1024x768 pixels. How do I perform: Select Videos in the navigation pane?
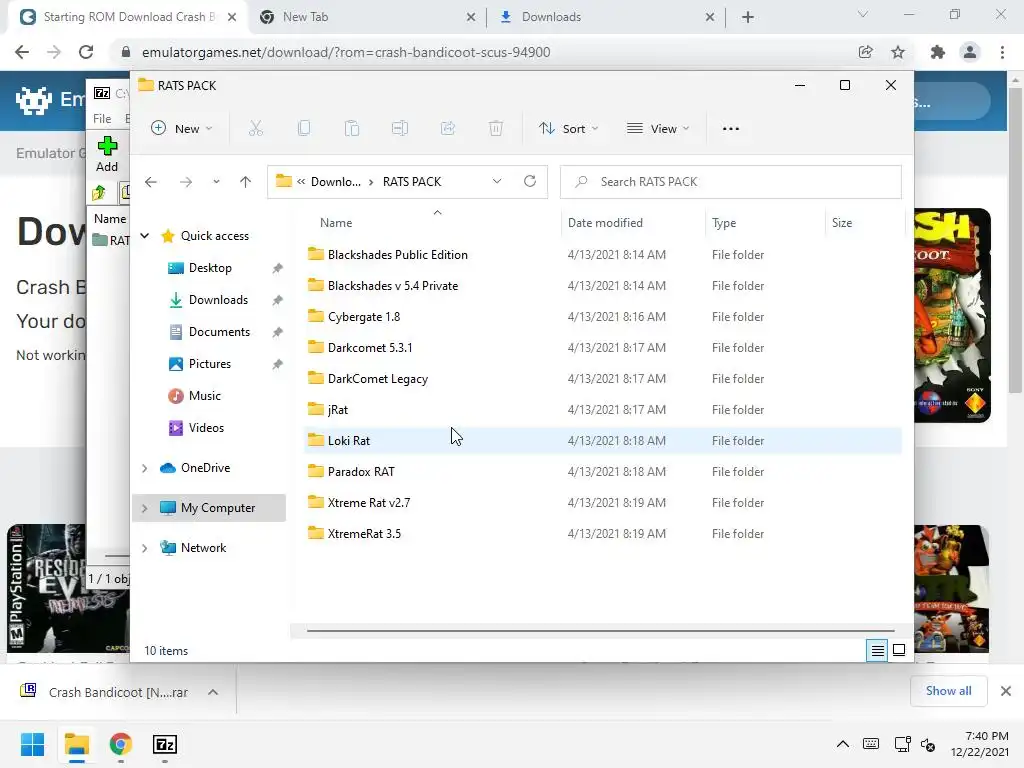[x=206, y=428]
